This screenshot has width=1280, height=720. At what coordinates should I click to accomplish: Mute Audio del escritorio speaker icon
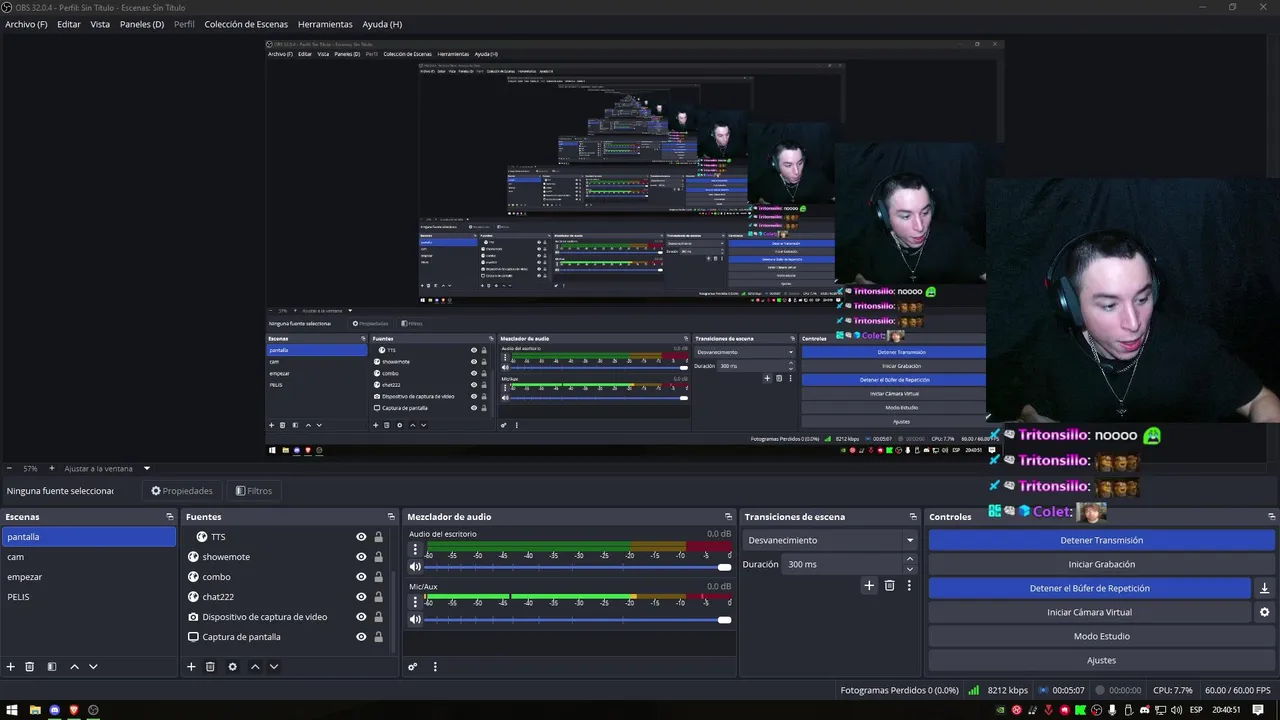pyautogui.click(x=416, y=567)
